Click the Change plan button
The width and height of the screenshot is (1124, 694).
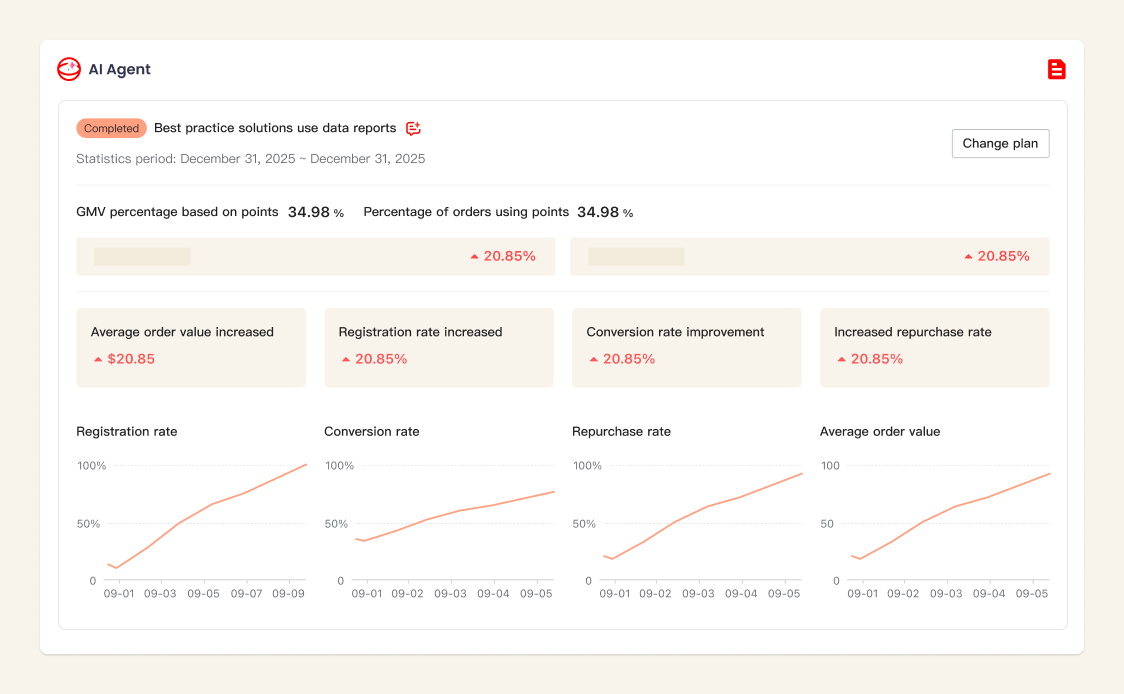(x=1000, y=143)
